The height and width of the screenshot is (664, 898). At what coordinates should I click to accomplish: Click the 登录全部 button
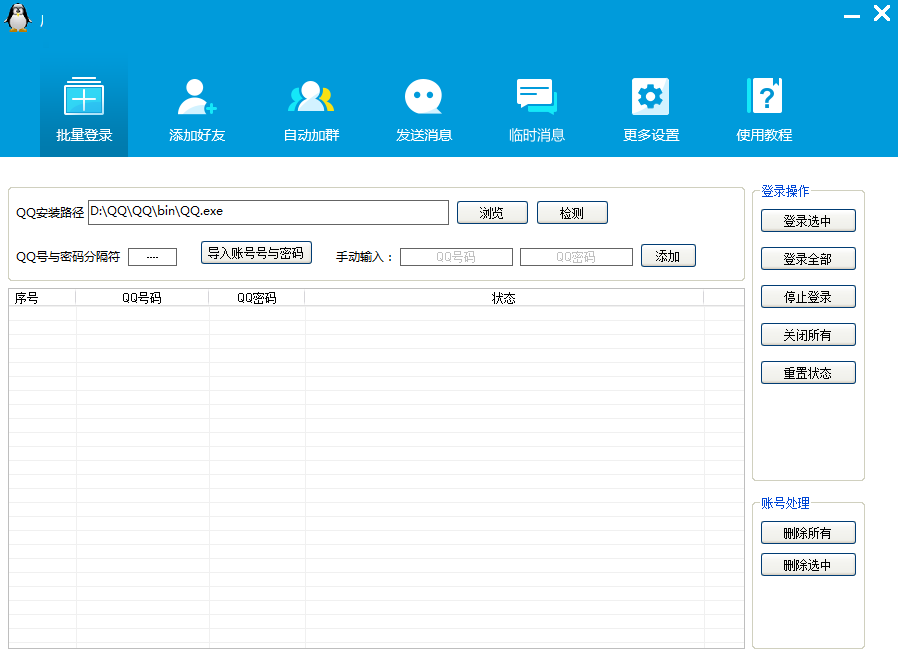tap(808, 258)
